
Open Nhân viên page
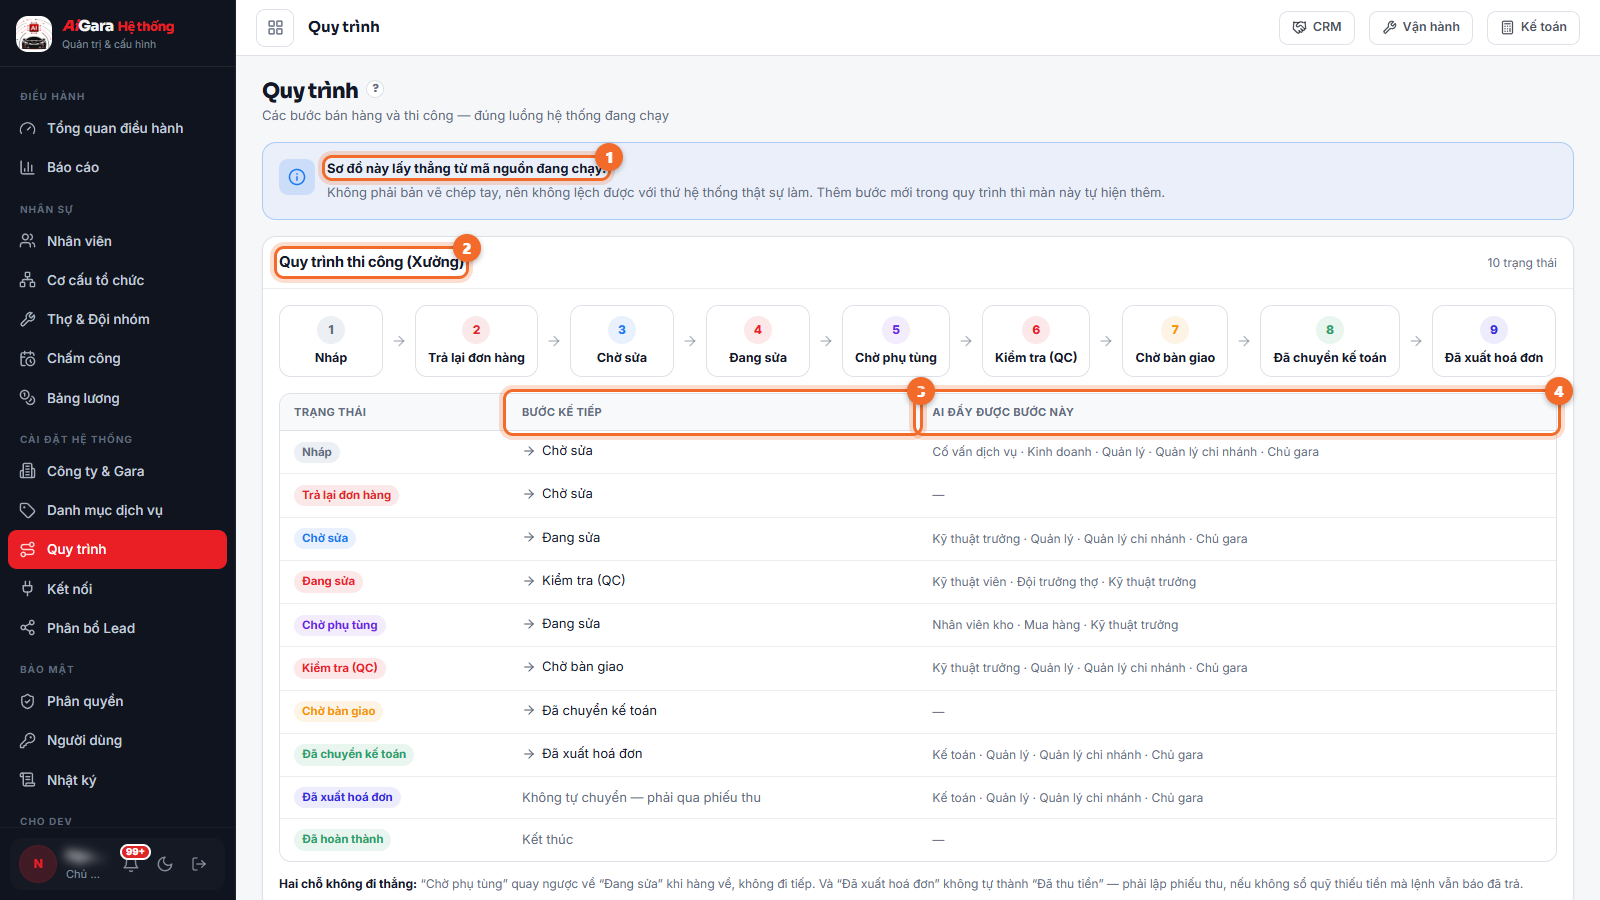(x=117, y=241)
